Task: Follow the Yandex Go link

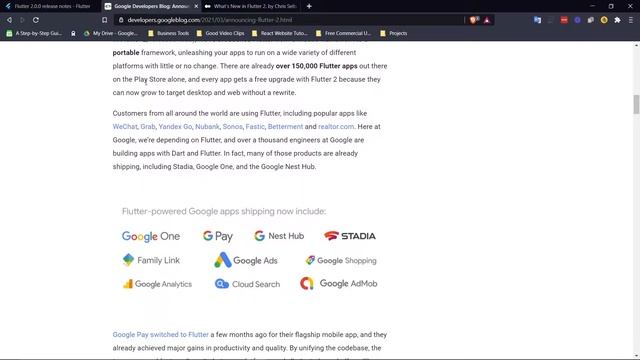Action: [x=175, y=127]
